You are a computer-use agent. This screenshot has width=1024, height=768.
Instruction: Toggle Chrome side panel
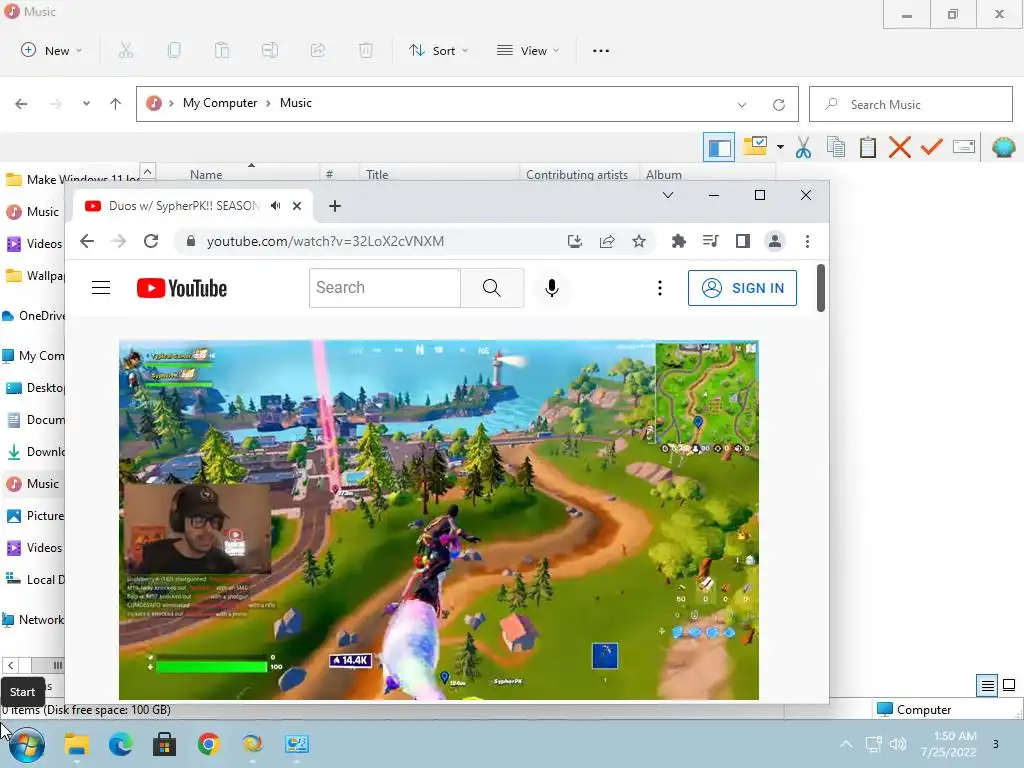coord(743,241)
